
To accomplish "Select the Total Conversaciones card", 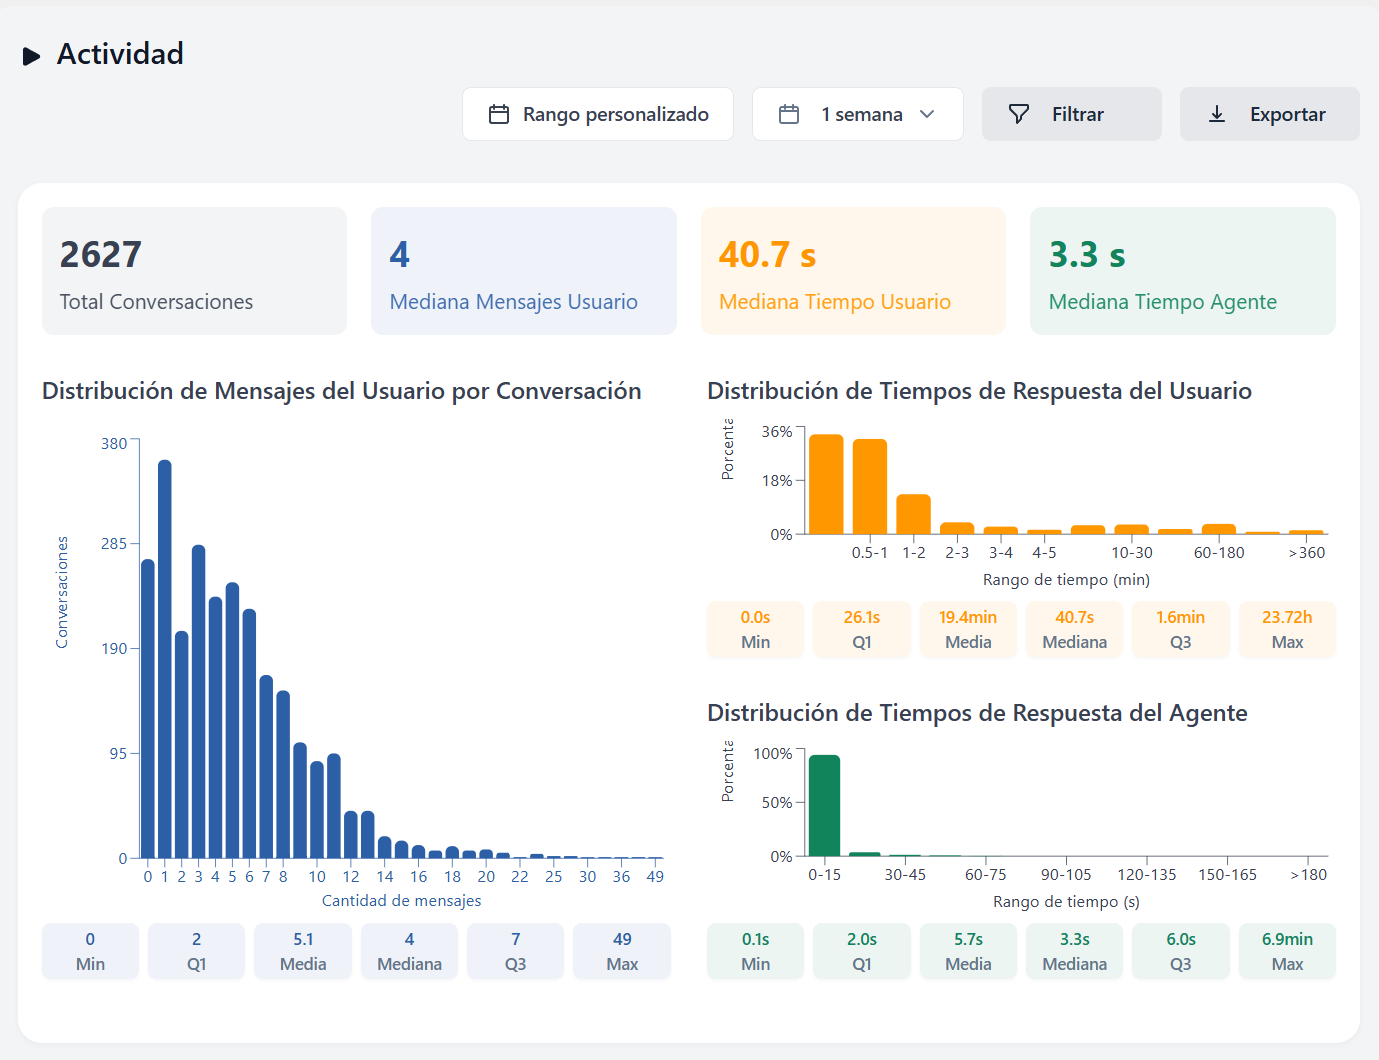I will pos(194,271).
